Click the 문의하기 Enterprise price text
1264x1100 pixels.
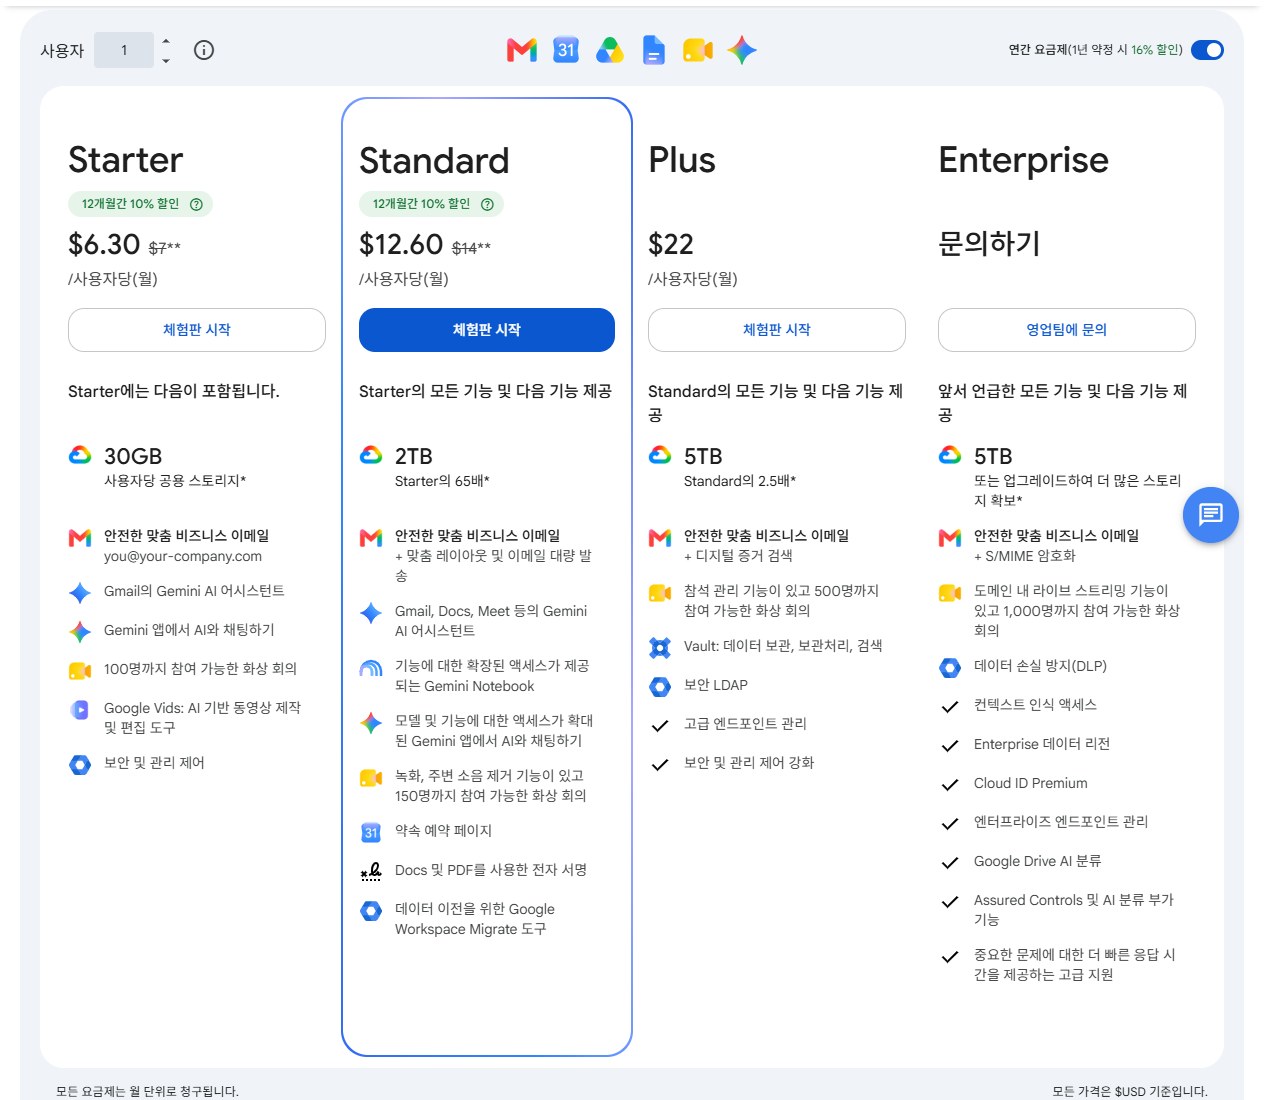tap(989, 243)
